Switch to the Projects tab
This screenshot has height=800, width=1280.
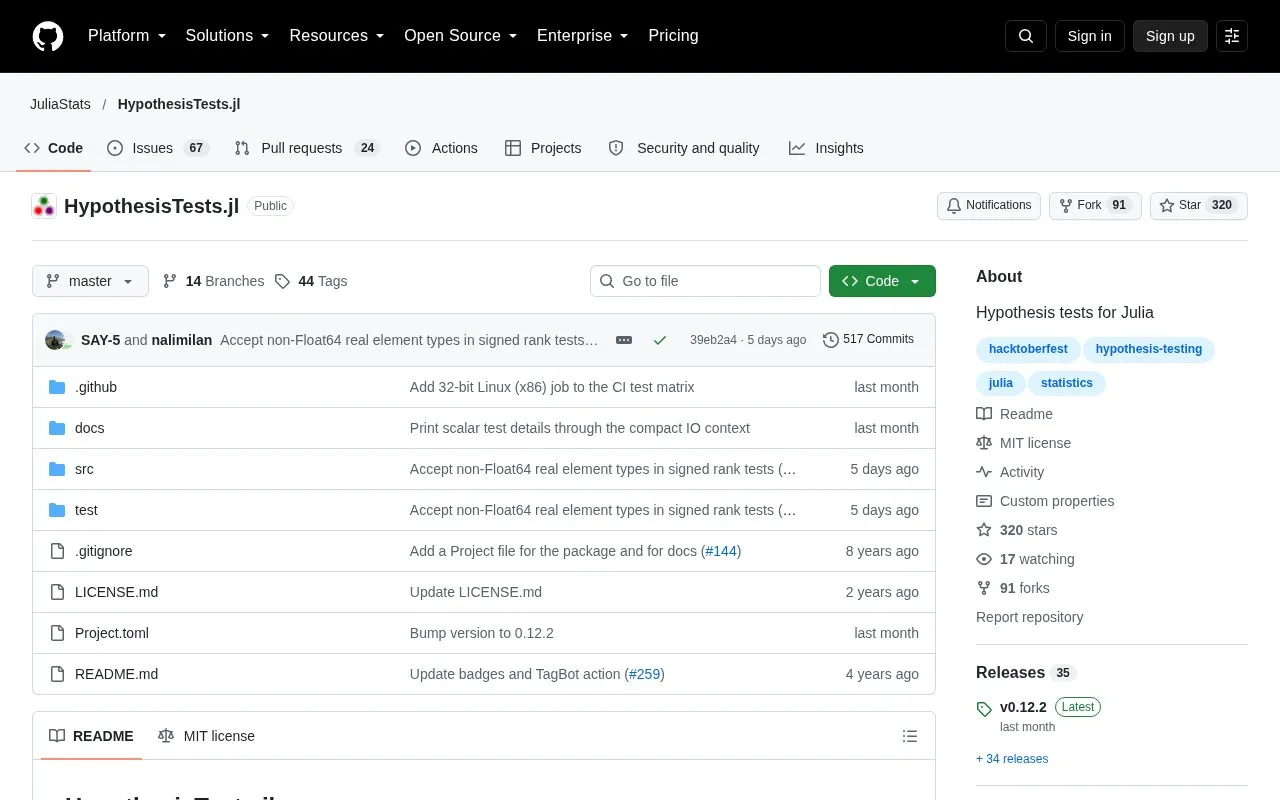[x=543, y=148]
